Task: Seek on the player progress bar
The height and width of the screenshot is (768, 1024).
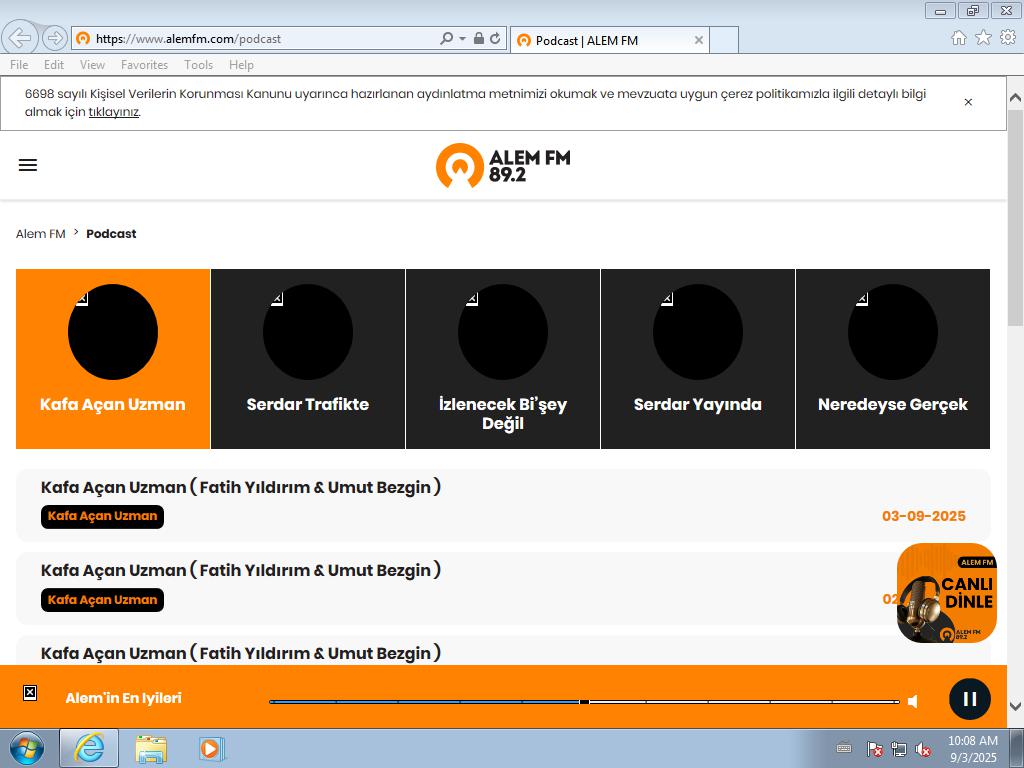Action: [584, 701]
